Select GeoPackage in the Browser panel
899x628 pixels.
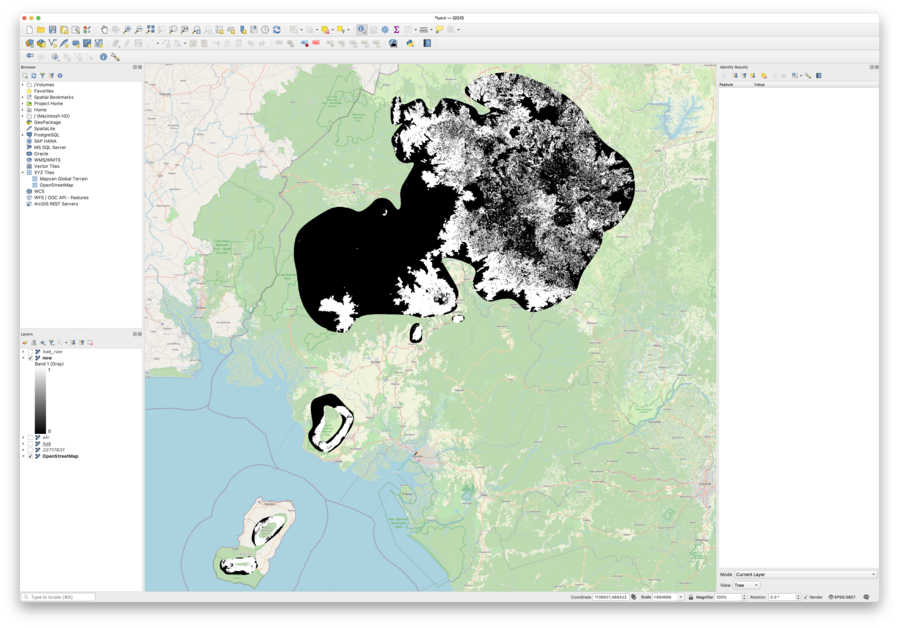pyautogui.click(x=47, y=122)
